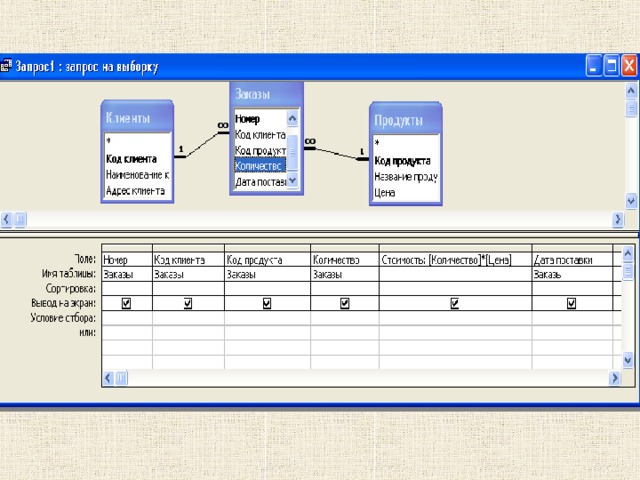Click left arrow of table pane horizontal scrollbar
This screenshot has width=640, height=480.
click(x=6, y=220)
